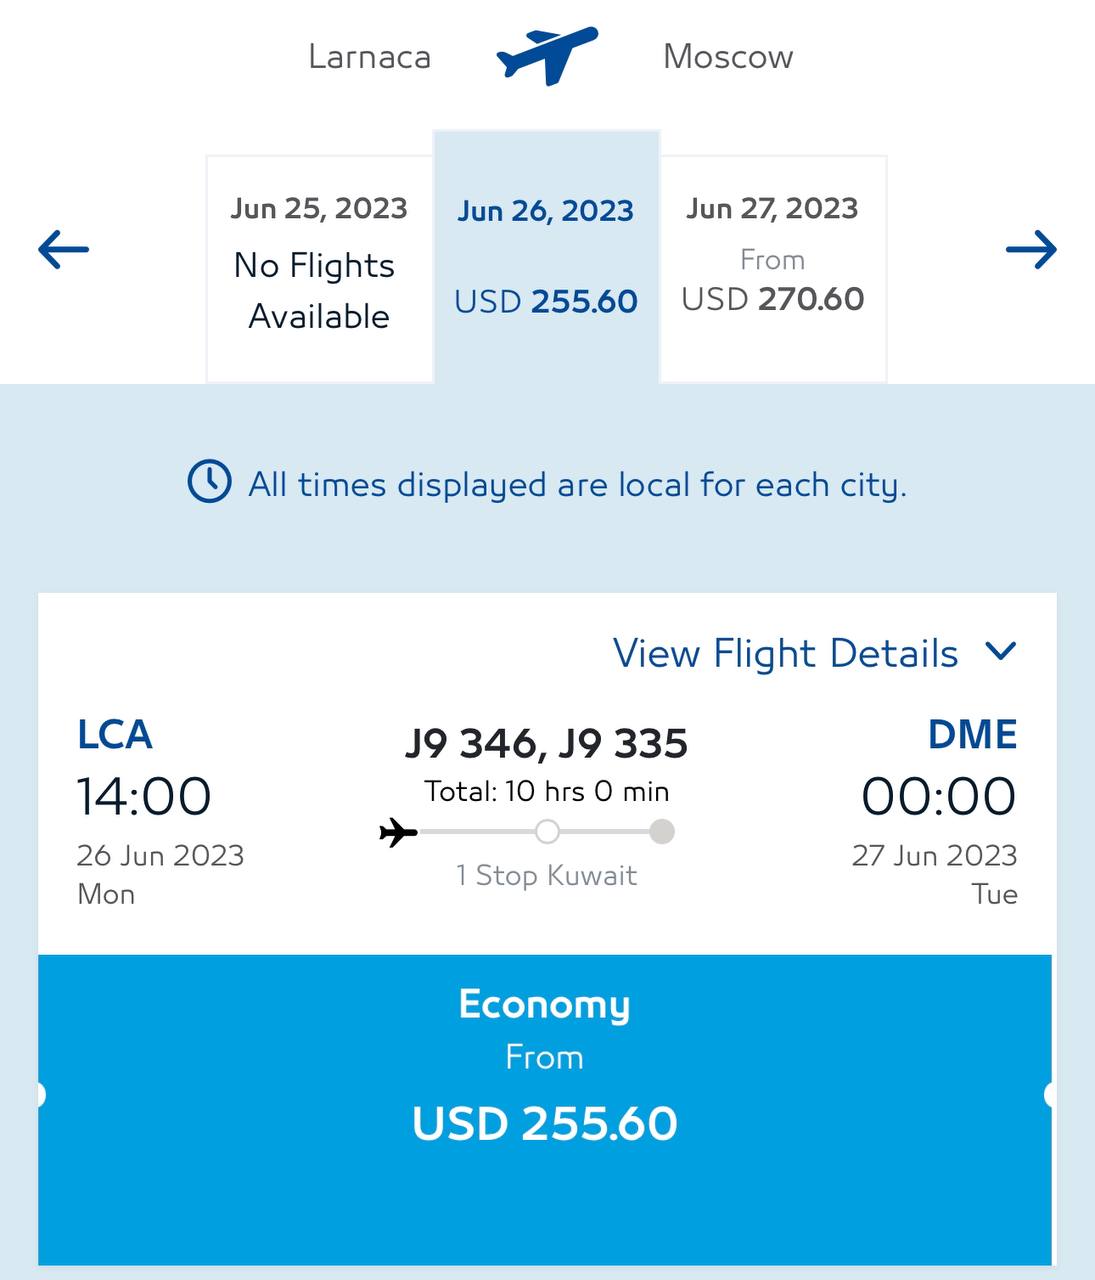Viewport: 1095px width, 1280px height.
Task: Click flight numbers J9 346, J9 335
Action: pos(546,743)
